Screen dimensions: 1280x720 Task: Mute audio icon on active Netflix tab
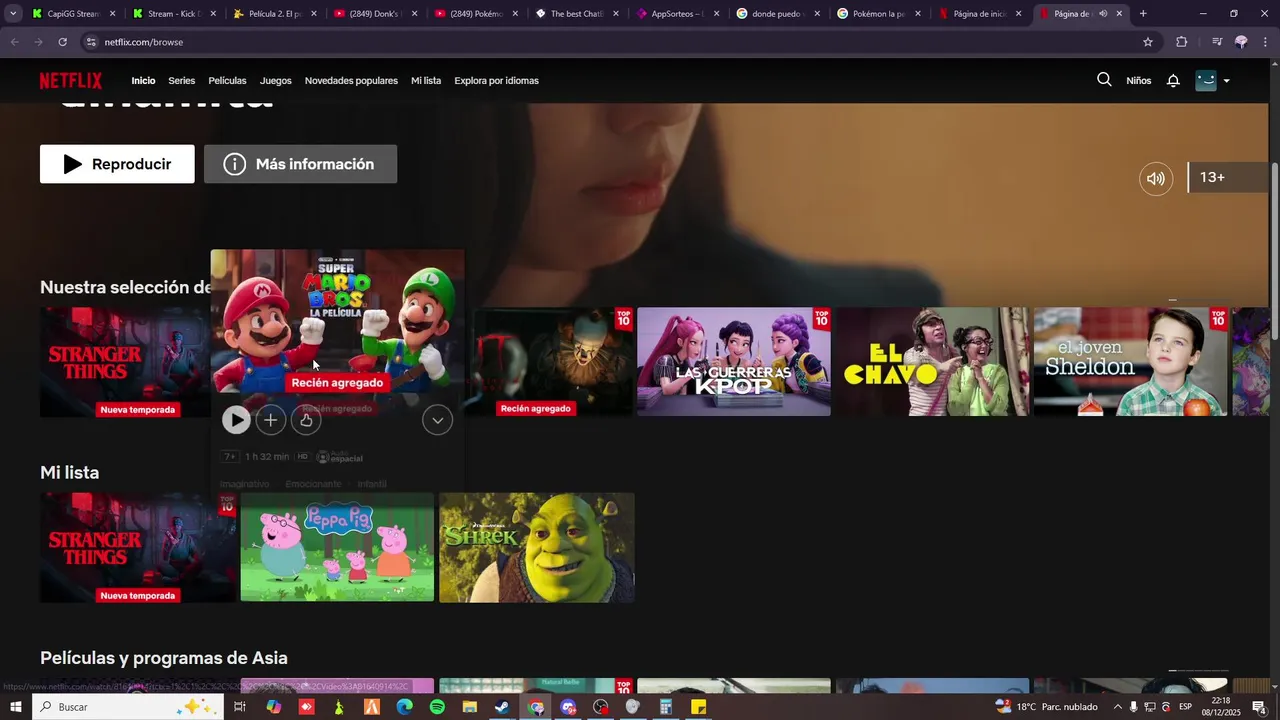(1103, 14)
